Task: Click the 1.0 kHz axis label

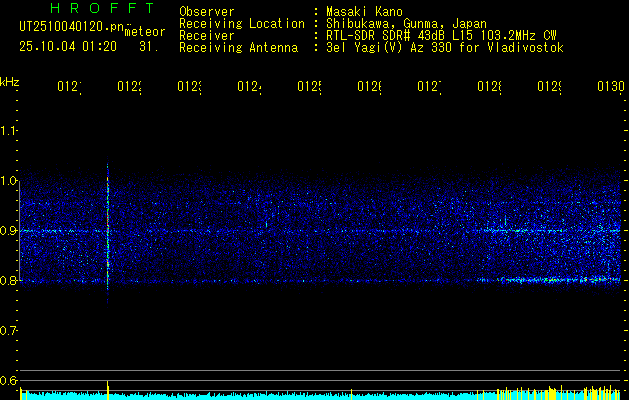Action: pyautogui.click(x=8, y=181)
